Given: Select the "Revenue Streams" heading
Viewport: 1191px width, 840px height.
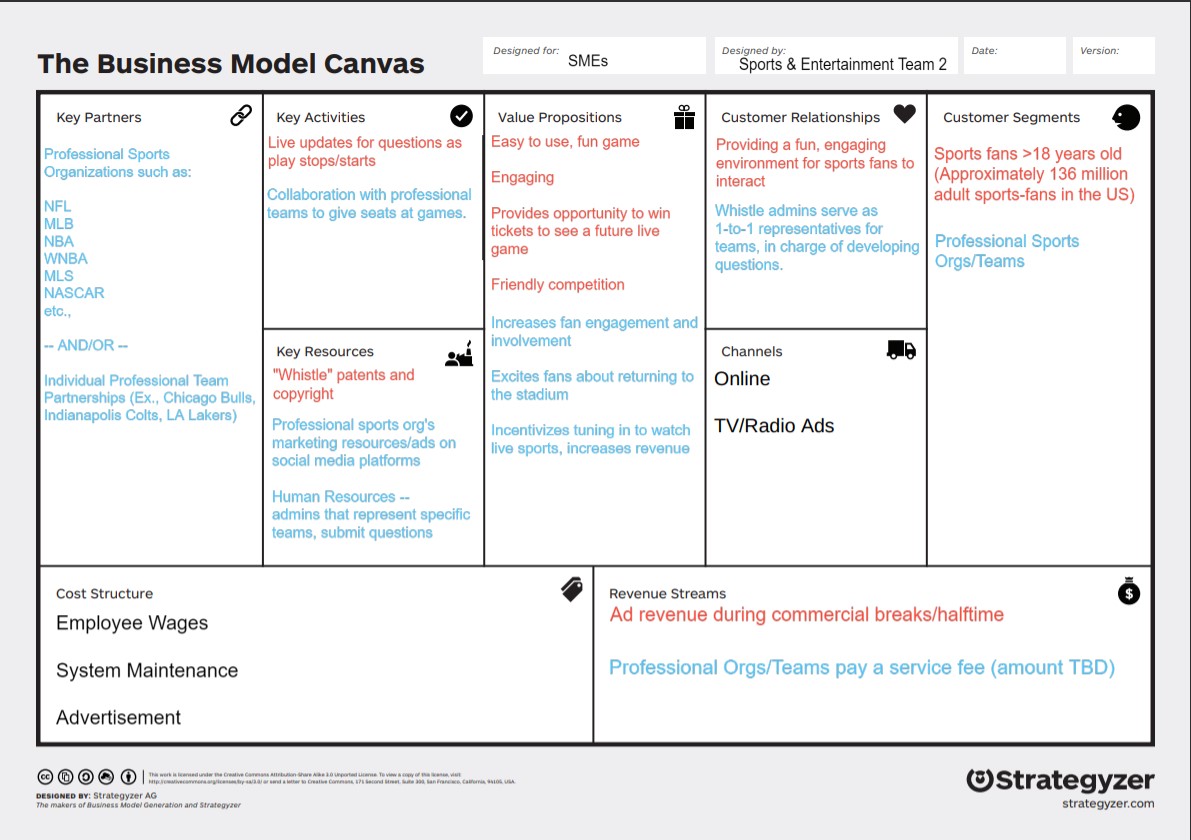Looking at the screenshot, I should 667,593.
